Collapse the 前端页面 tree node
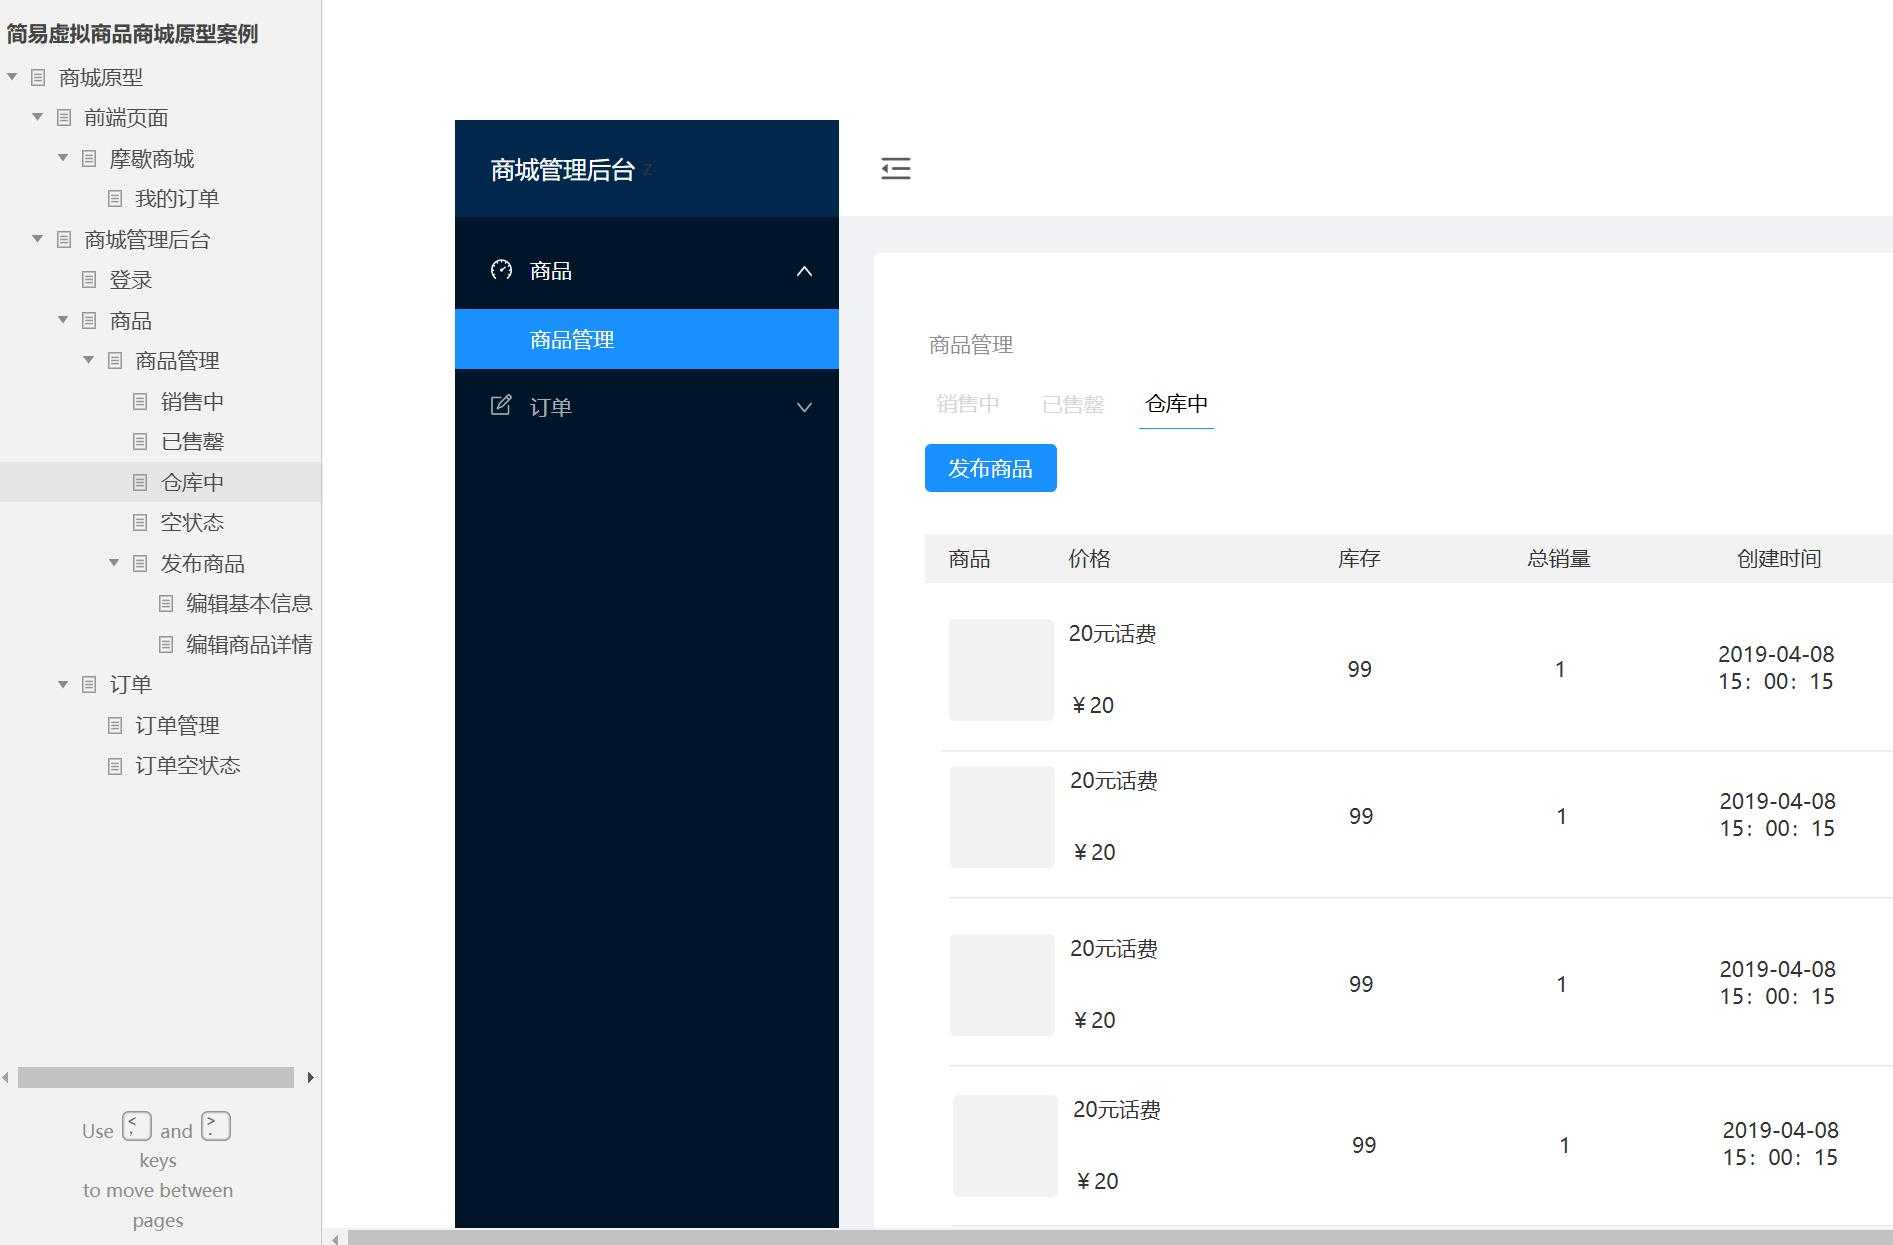Image resolution: width=1893 pixels, height=1245 pixels. click(37, 117)
